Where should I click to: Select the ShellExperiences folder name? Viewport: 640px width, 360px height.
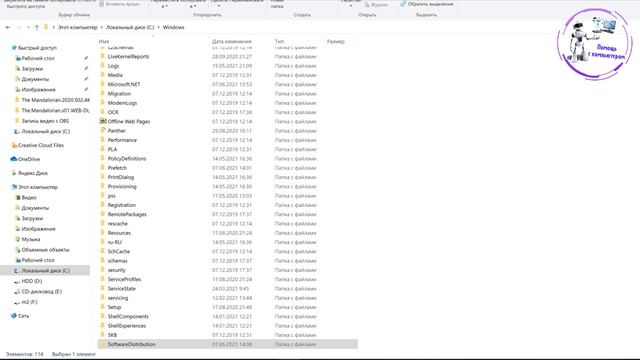click(x=127, y=326)
